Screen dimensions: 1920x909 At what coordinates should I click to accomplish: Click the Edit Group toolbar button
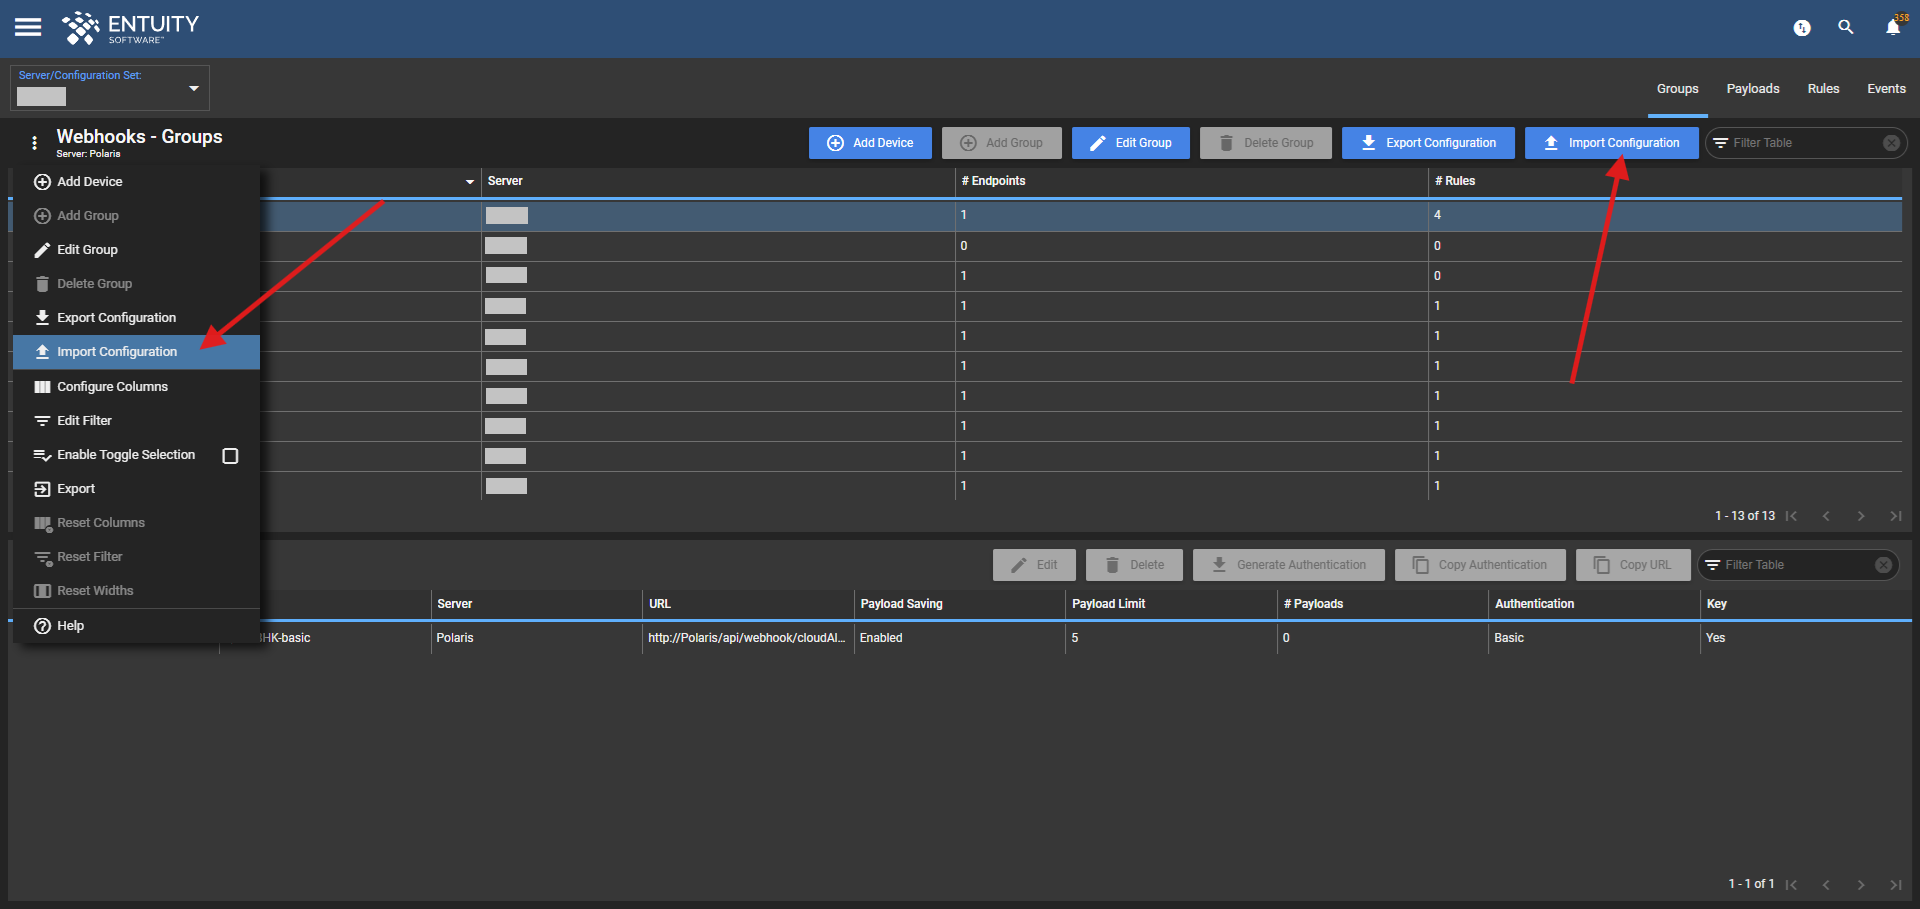1130,143
